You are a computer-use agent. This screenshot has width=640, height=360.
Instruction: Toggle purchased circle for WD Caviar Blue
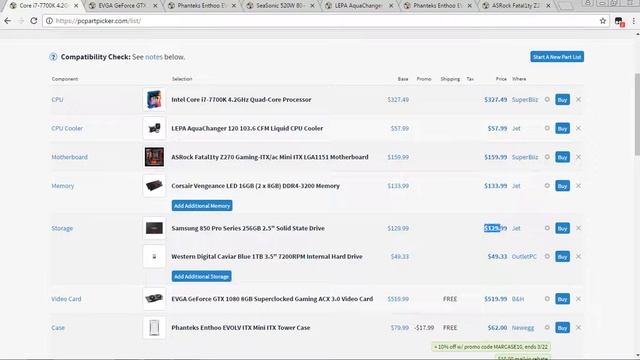547,256
